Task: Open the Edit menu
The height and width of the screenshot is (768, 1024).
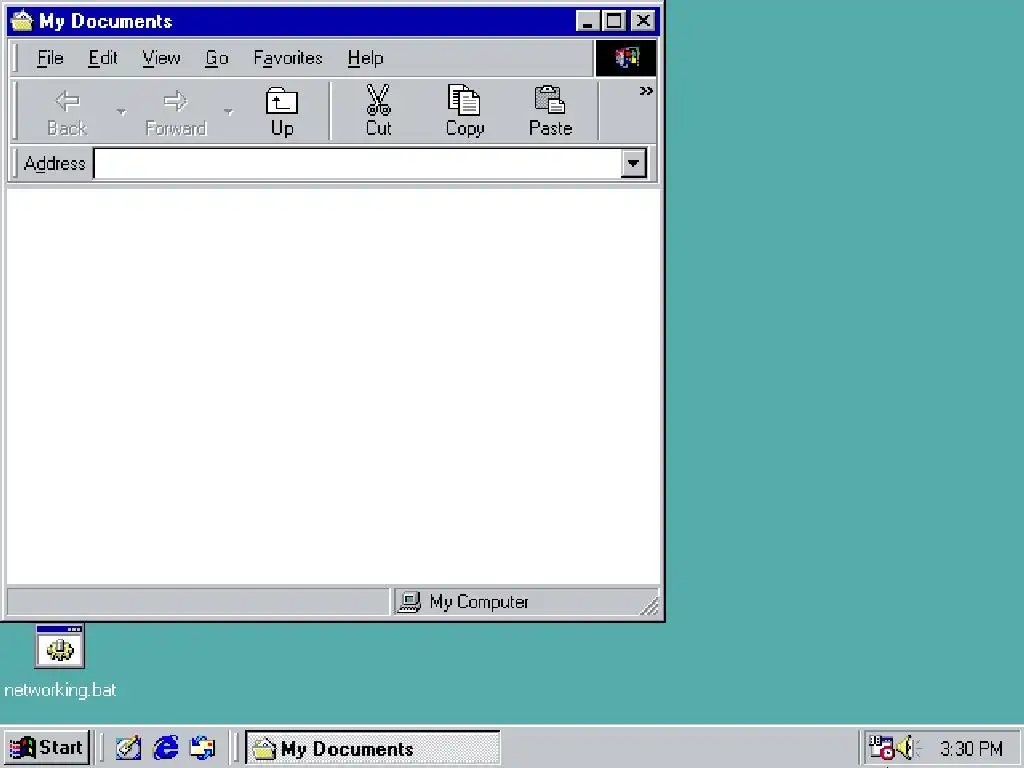Action: pos(103,58)
